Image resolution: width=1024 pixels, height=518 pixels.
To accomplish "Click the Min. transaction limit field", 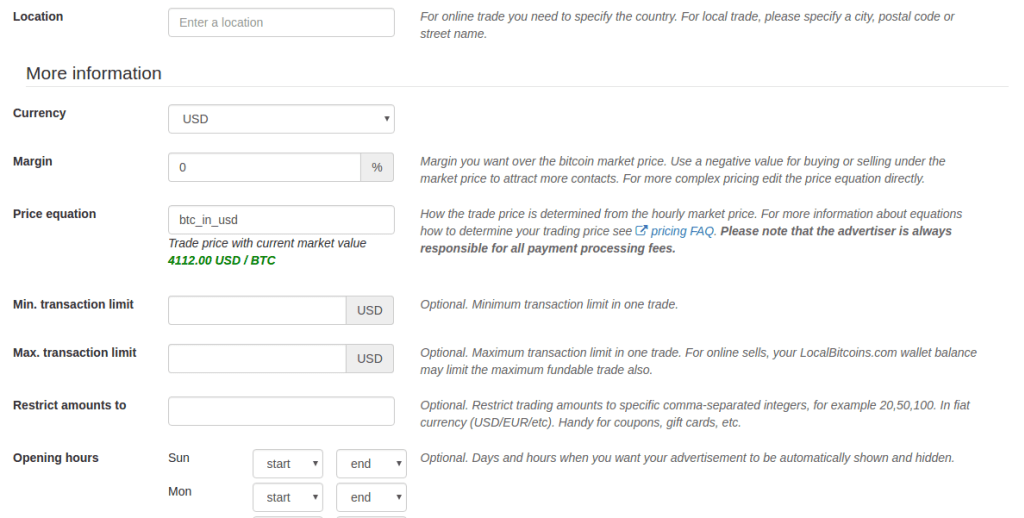I will 257,310.
